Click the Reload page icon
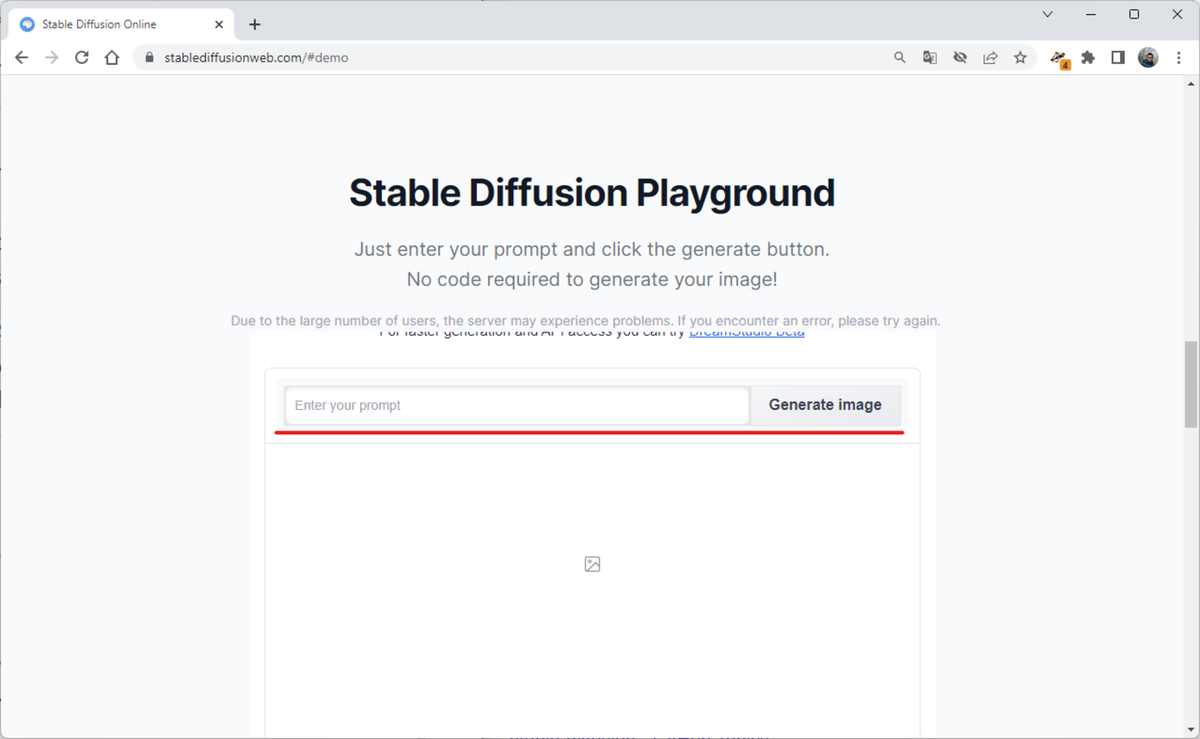This screenshot has height=739, width=1200. (x=82, y=57)
